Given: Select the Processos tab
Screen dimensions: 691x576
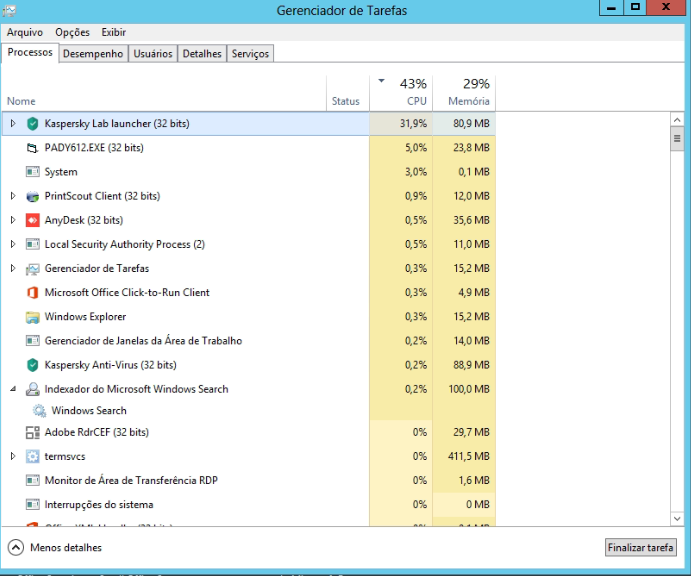Looking at the screenshot, I should point(30,52).
